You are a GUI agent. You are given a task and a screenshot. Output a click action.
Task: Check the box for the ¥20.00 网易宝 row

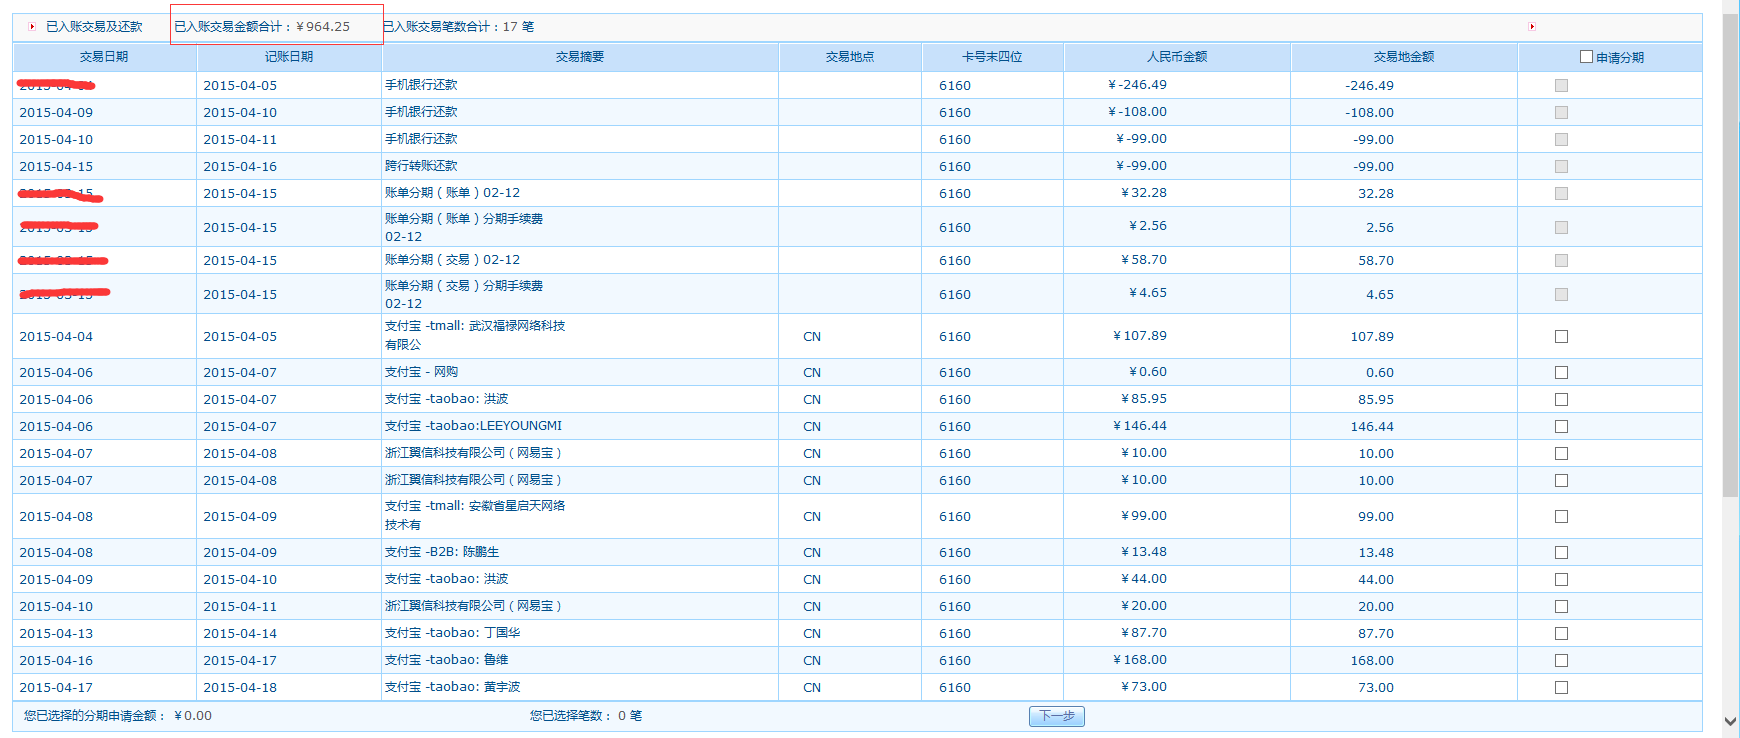click(1561, 607)
